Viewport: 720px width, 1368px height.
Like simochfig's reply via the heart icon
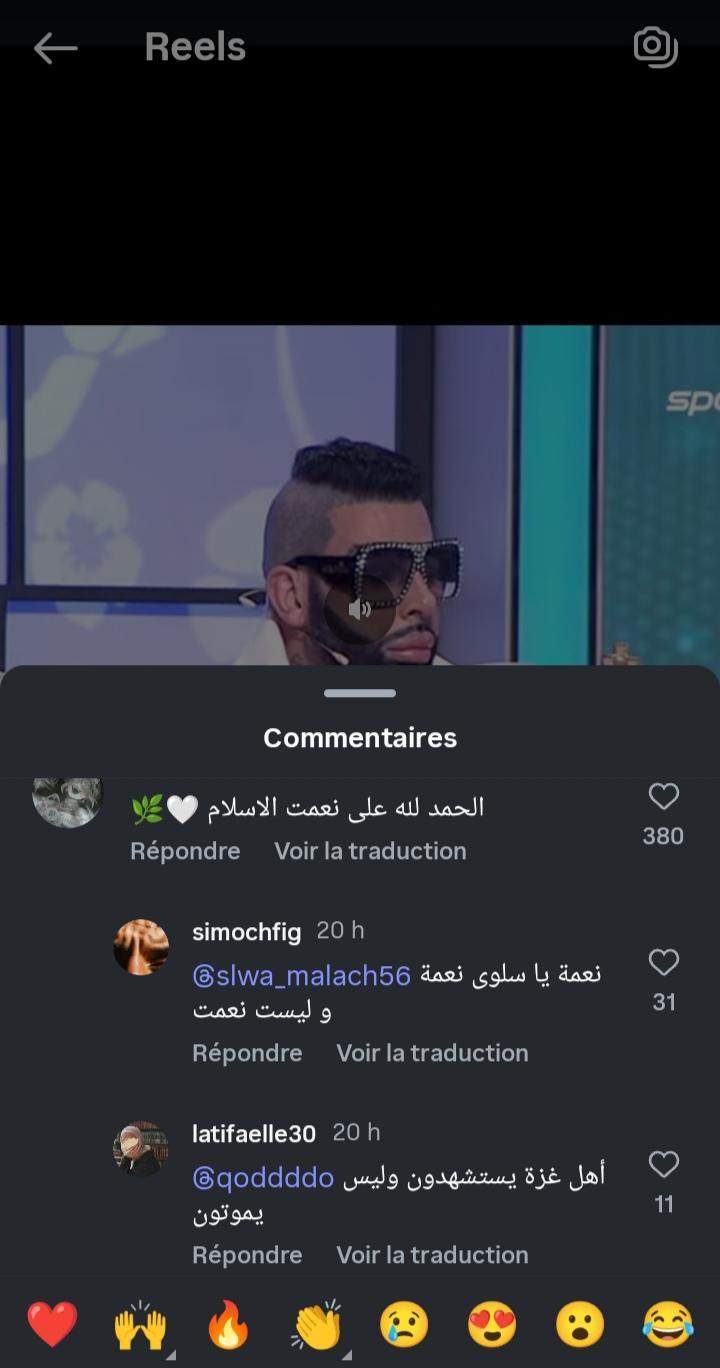[x=664, y=963]
